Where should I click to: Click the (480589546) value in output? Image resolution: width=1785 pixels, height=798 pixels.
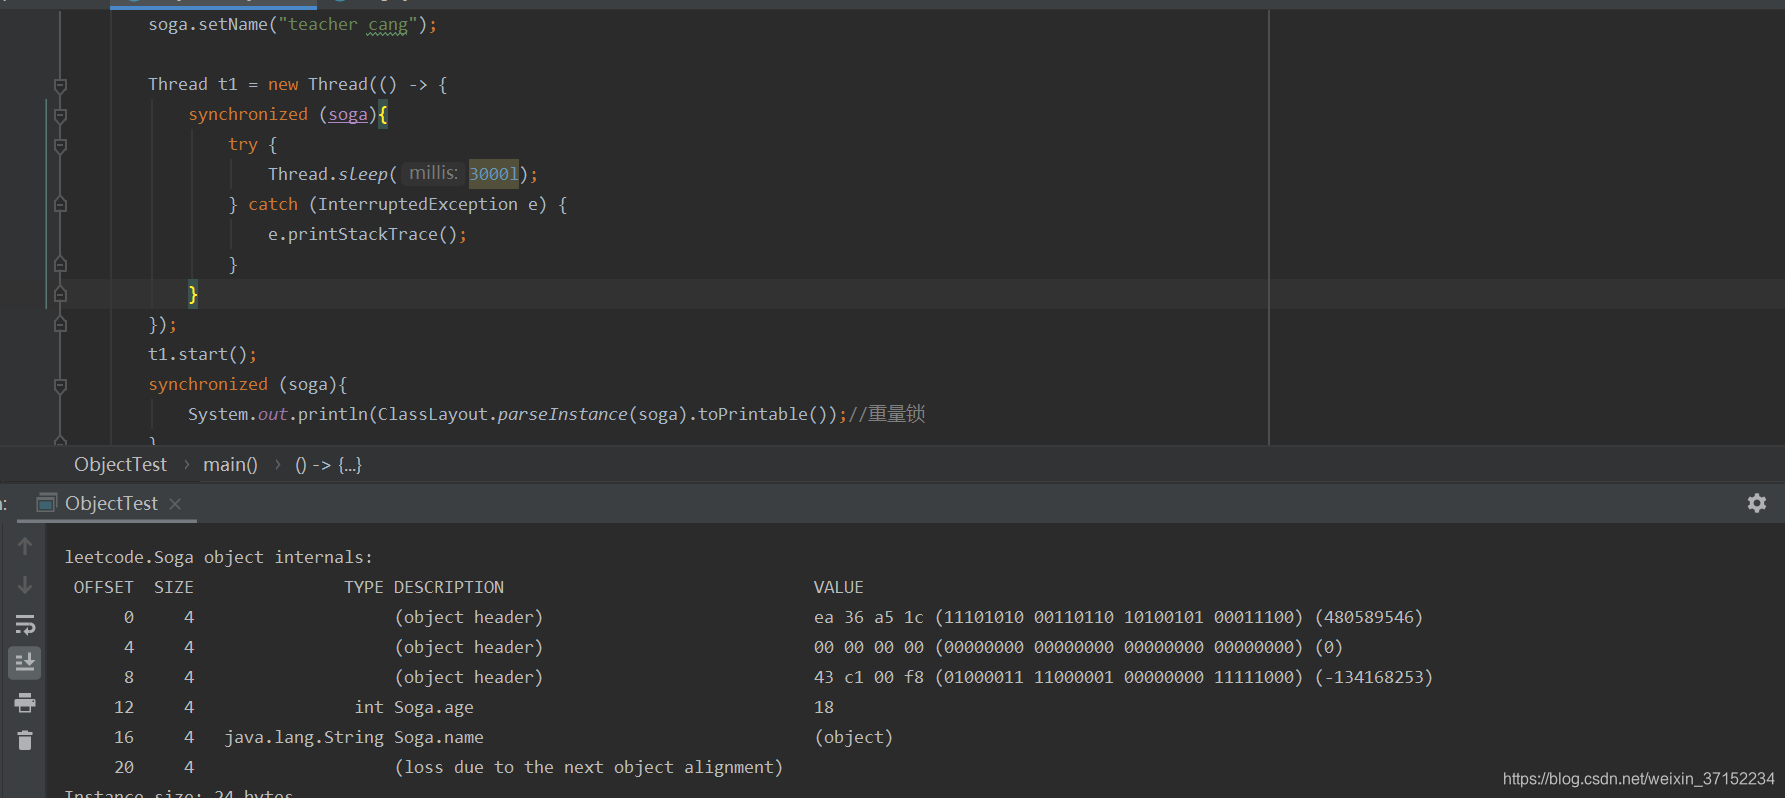pos(1369,617)
